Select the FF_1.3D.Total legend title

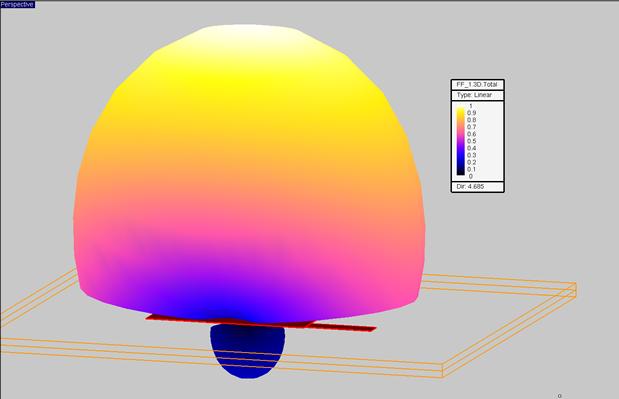(477, 84)
